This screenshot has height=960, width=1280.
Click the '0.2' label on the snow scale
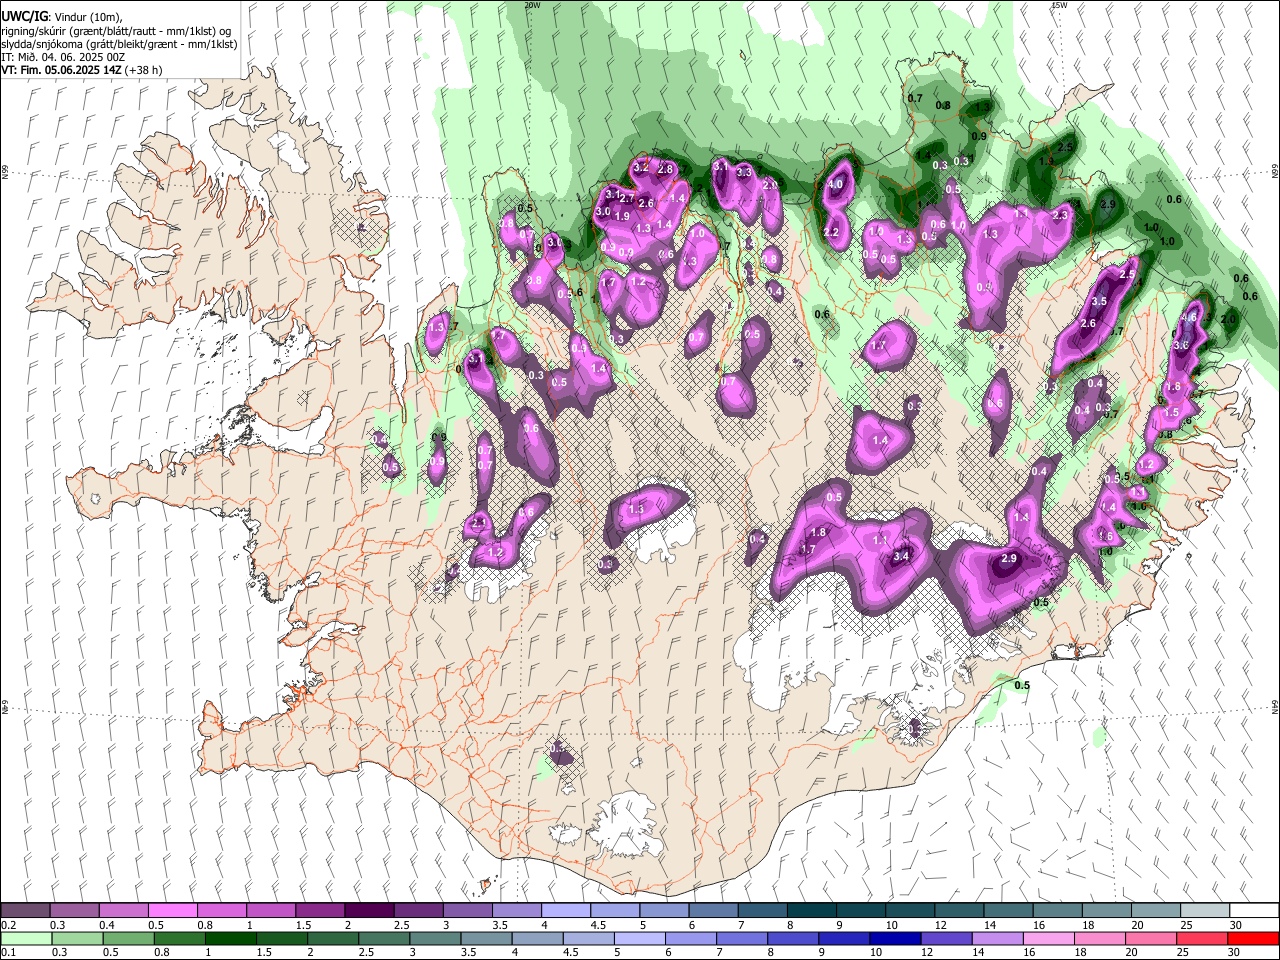[8, 924]
